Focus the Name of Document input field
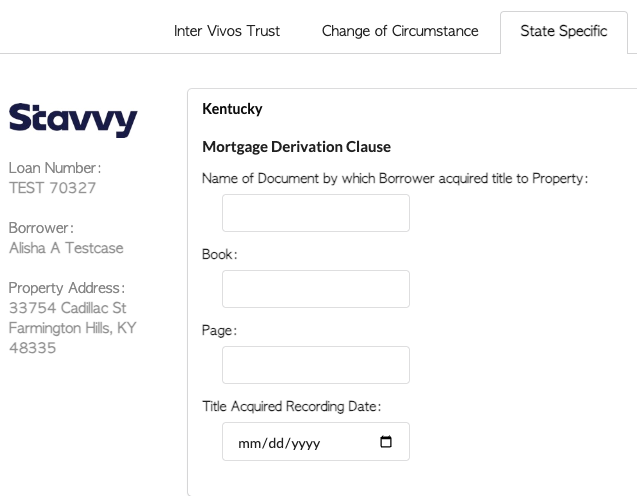The width and height of the screenshot is (637, 496). click(316, 213)
